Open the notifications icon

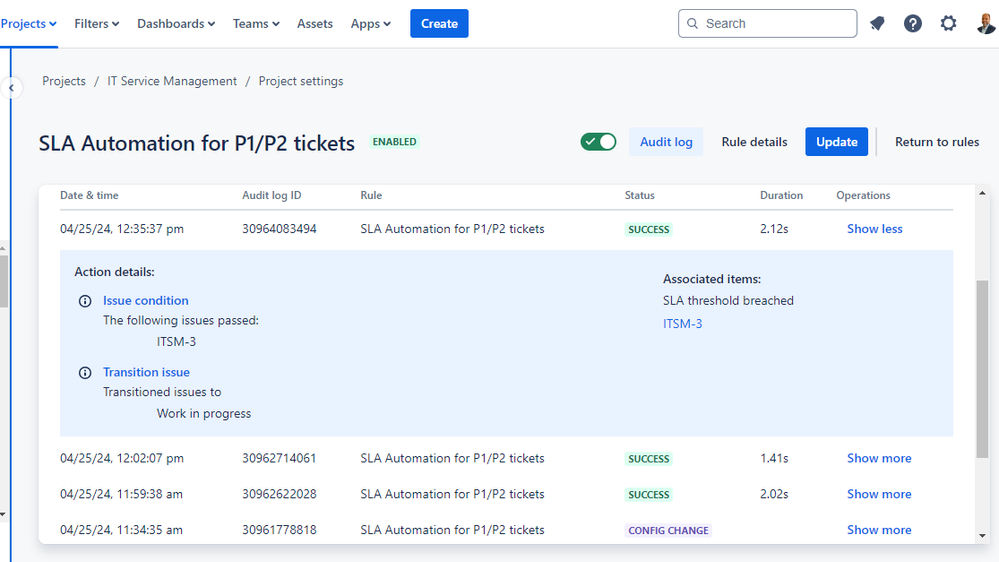(877, 23)
